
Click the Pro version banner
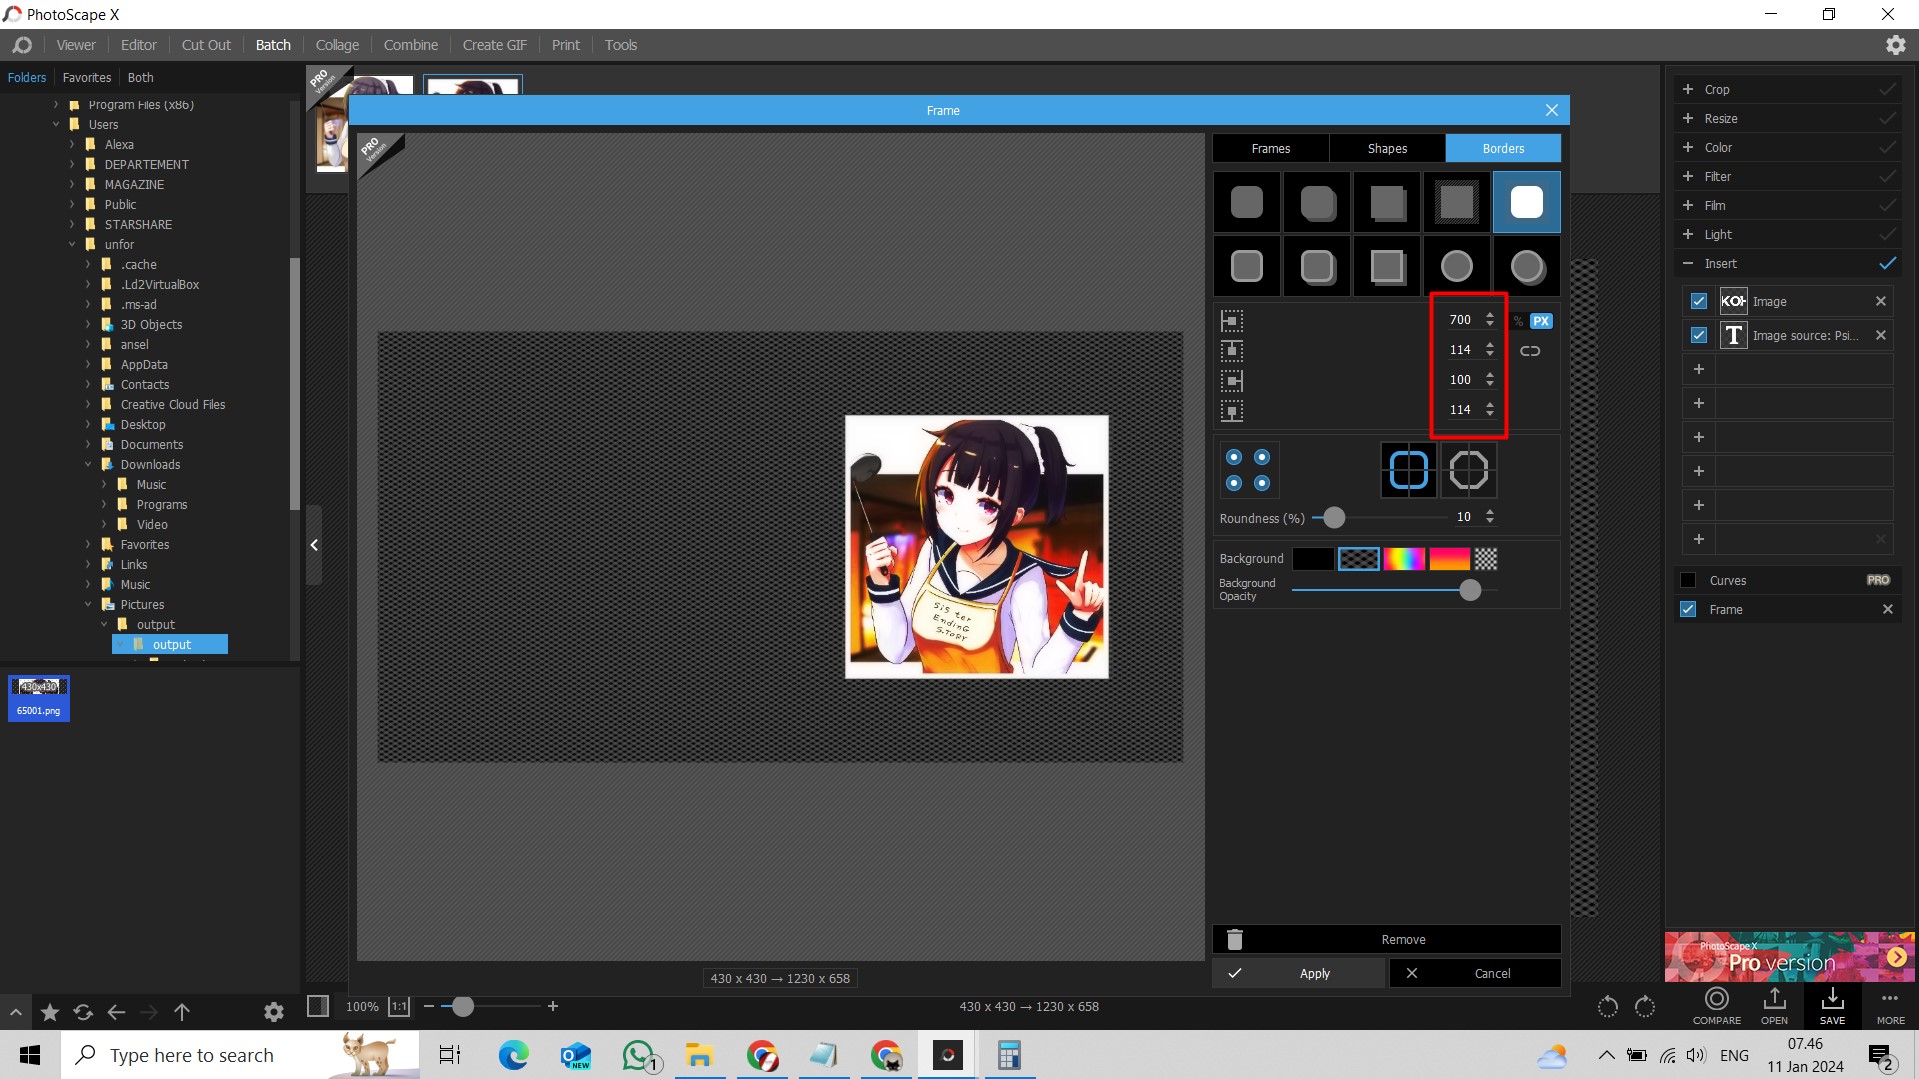(1789, 957)
